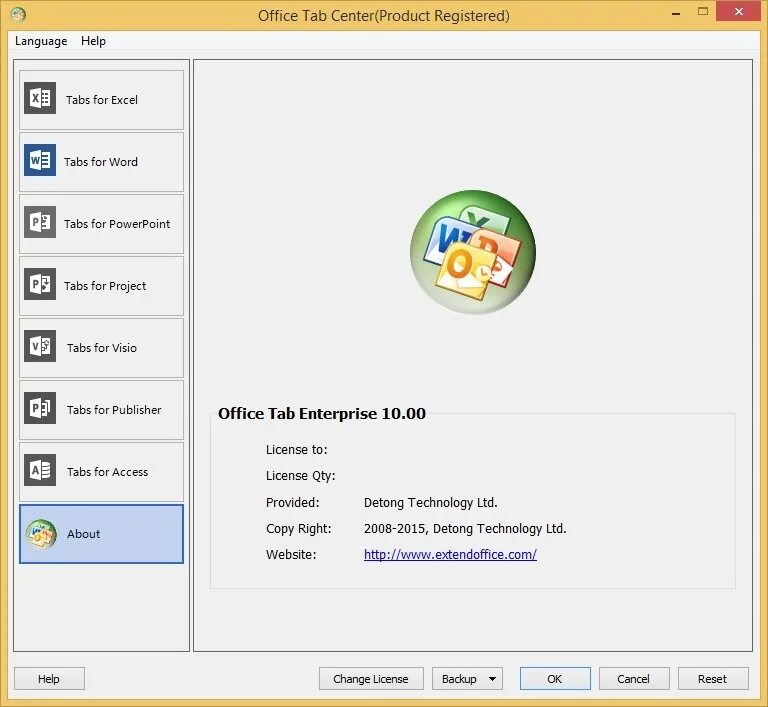Click the Visio icon in sidebar
Viewport: 768px width, 707px height.
pyautogui.click(x=40, y=346)
